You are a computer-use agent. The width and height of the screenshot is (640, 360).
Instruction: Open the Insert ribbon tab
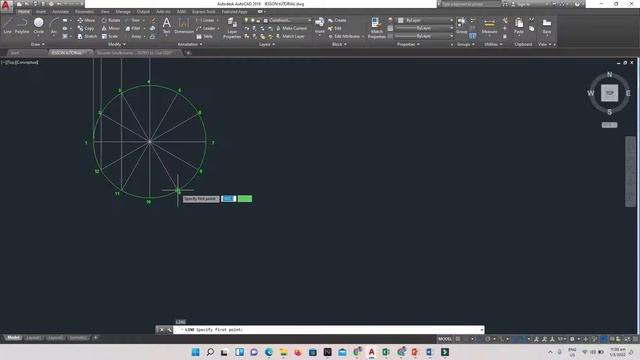click(41, 11)
